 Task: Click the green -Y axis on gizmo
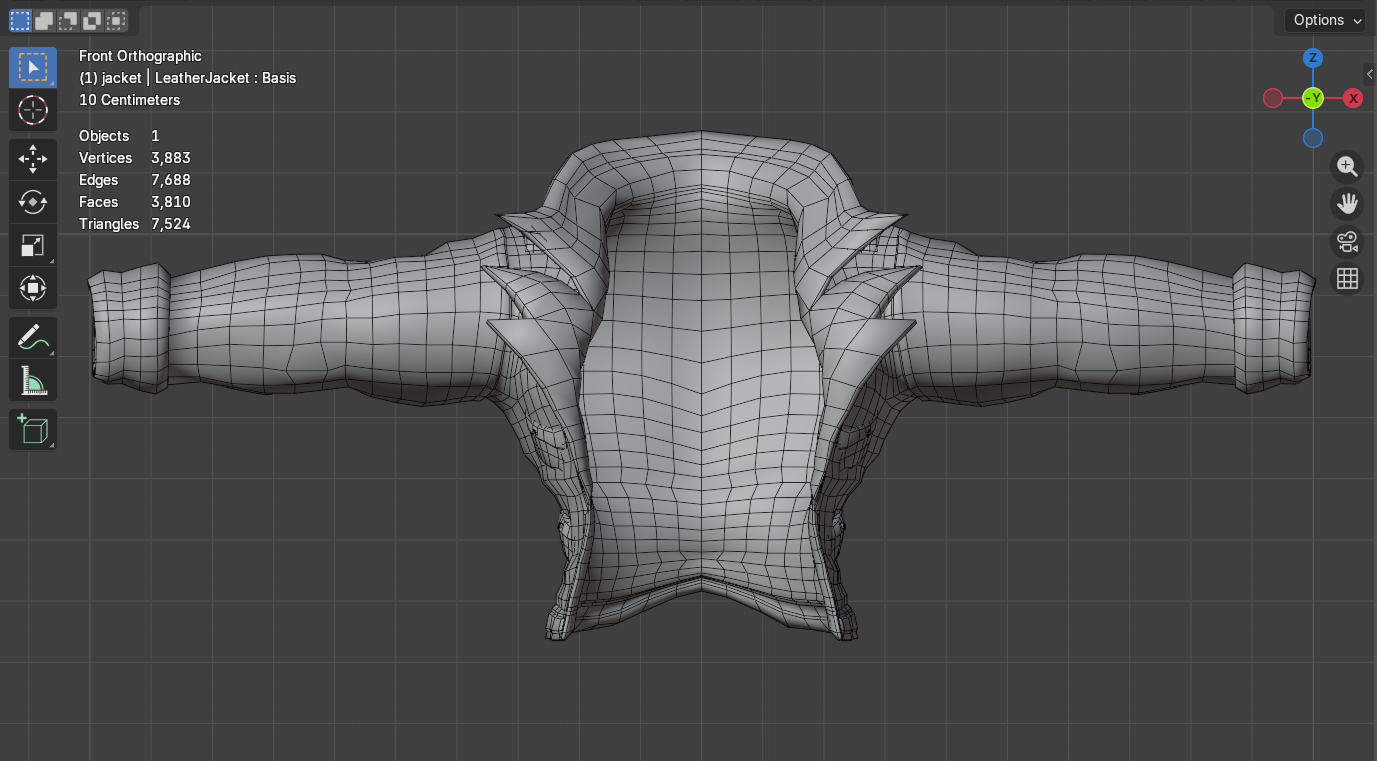[1313, 98]
